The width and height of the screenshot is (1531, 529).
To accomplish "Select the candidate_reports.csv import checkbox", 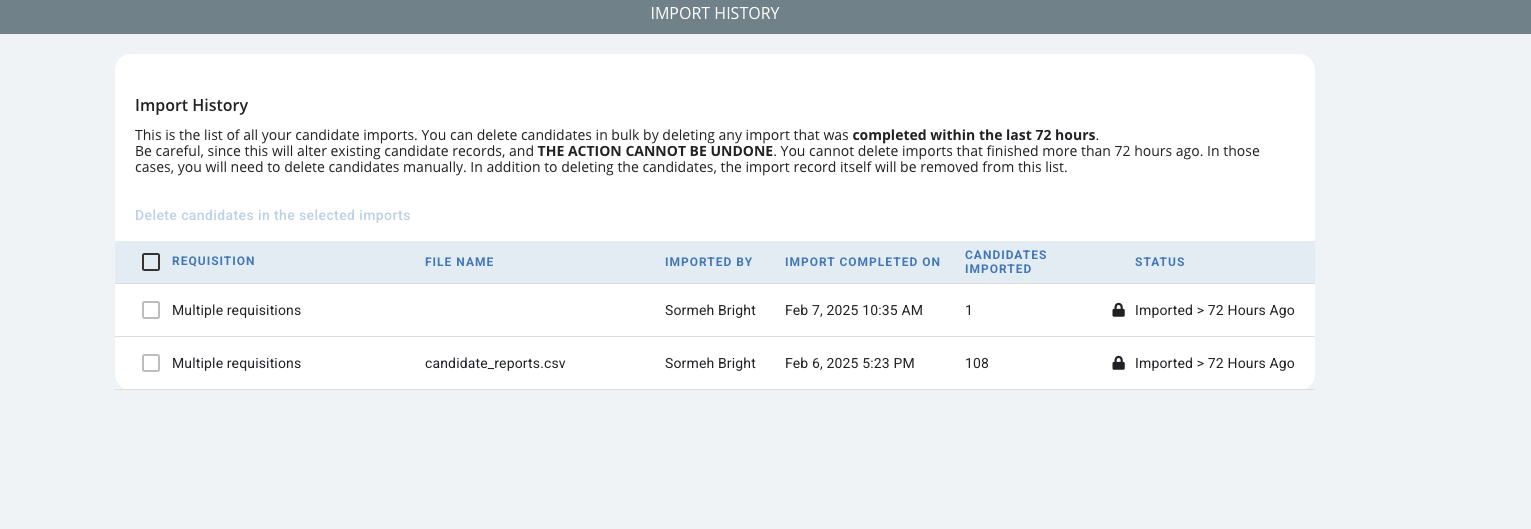I will 151,363.
